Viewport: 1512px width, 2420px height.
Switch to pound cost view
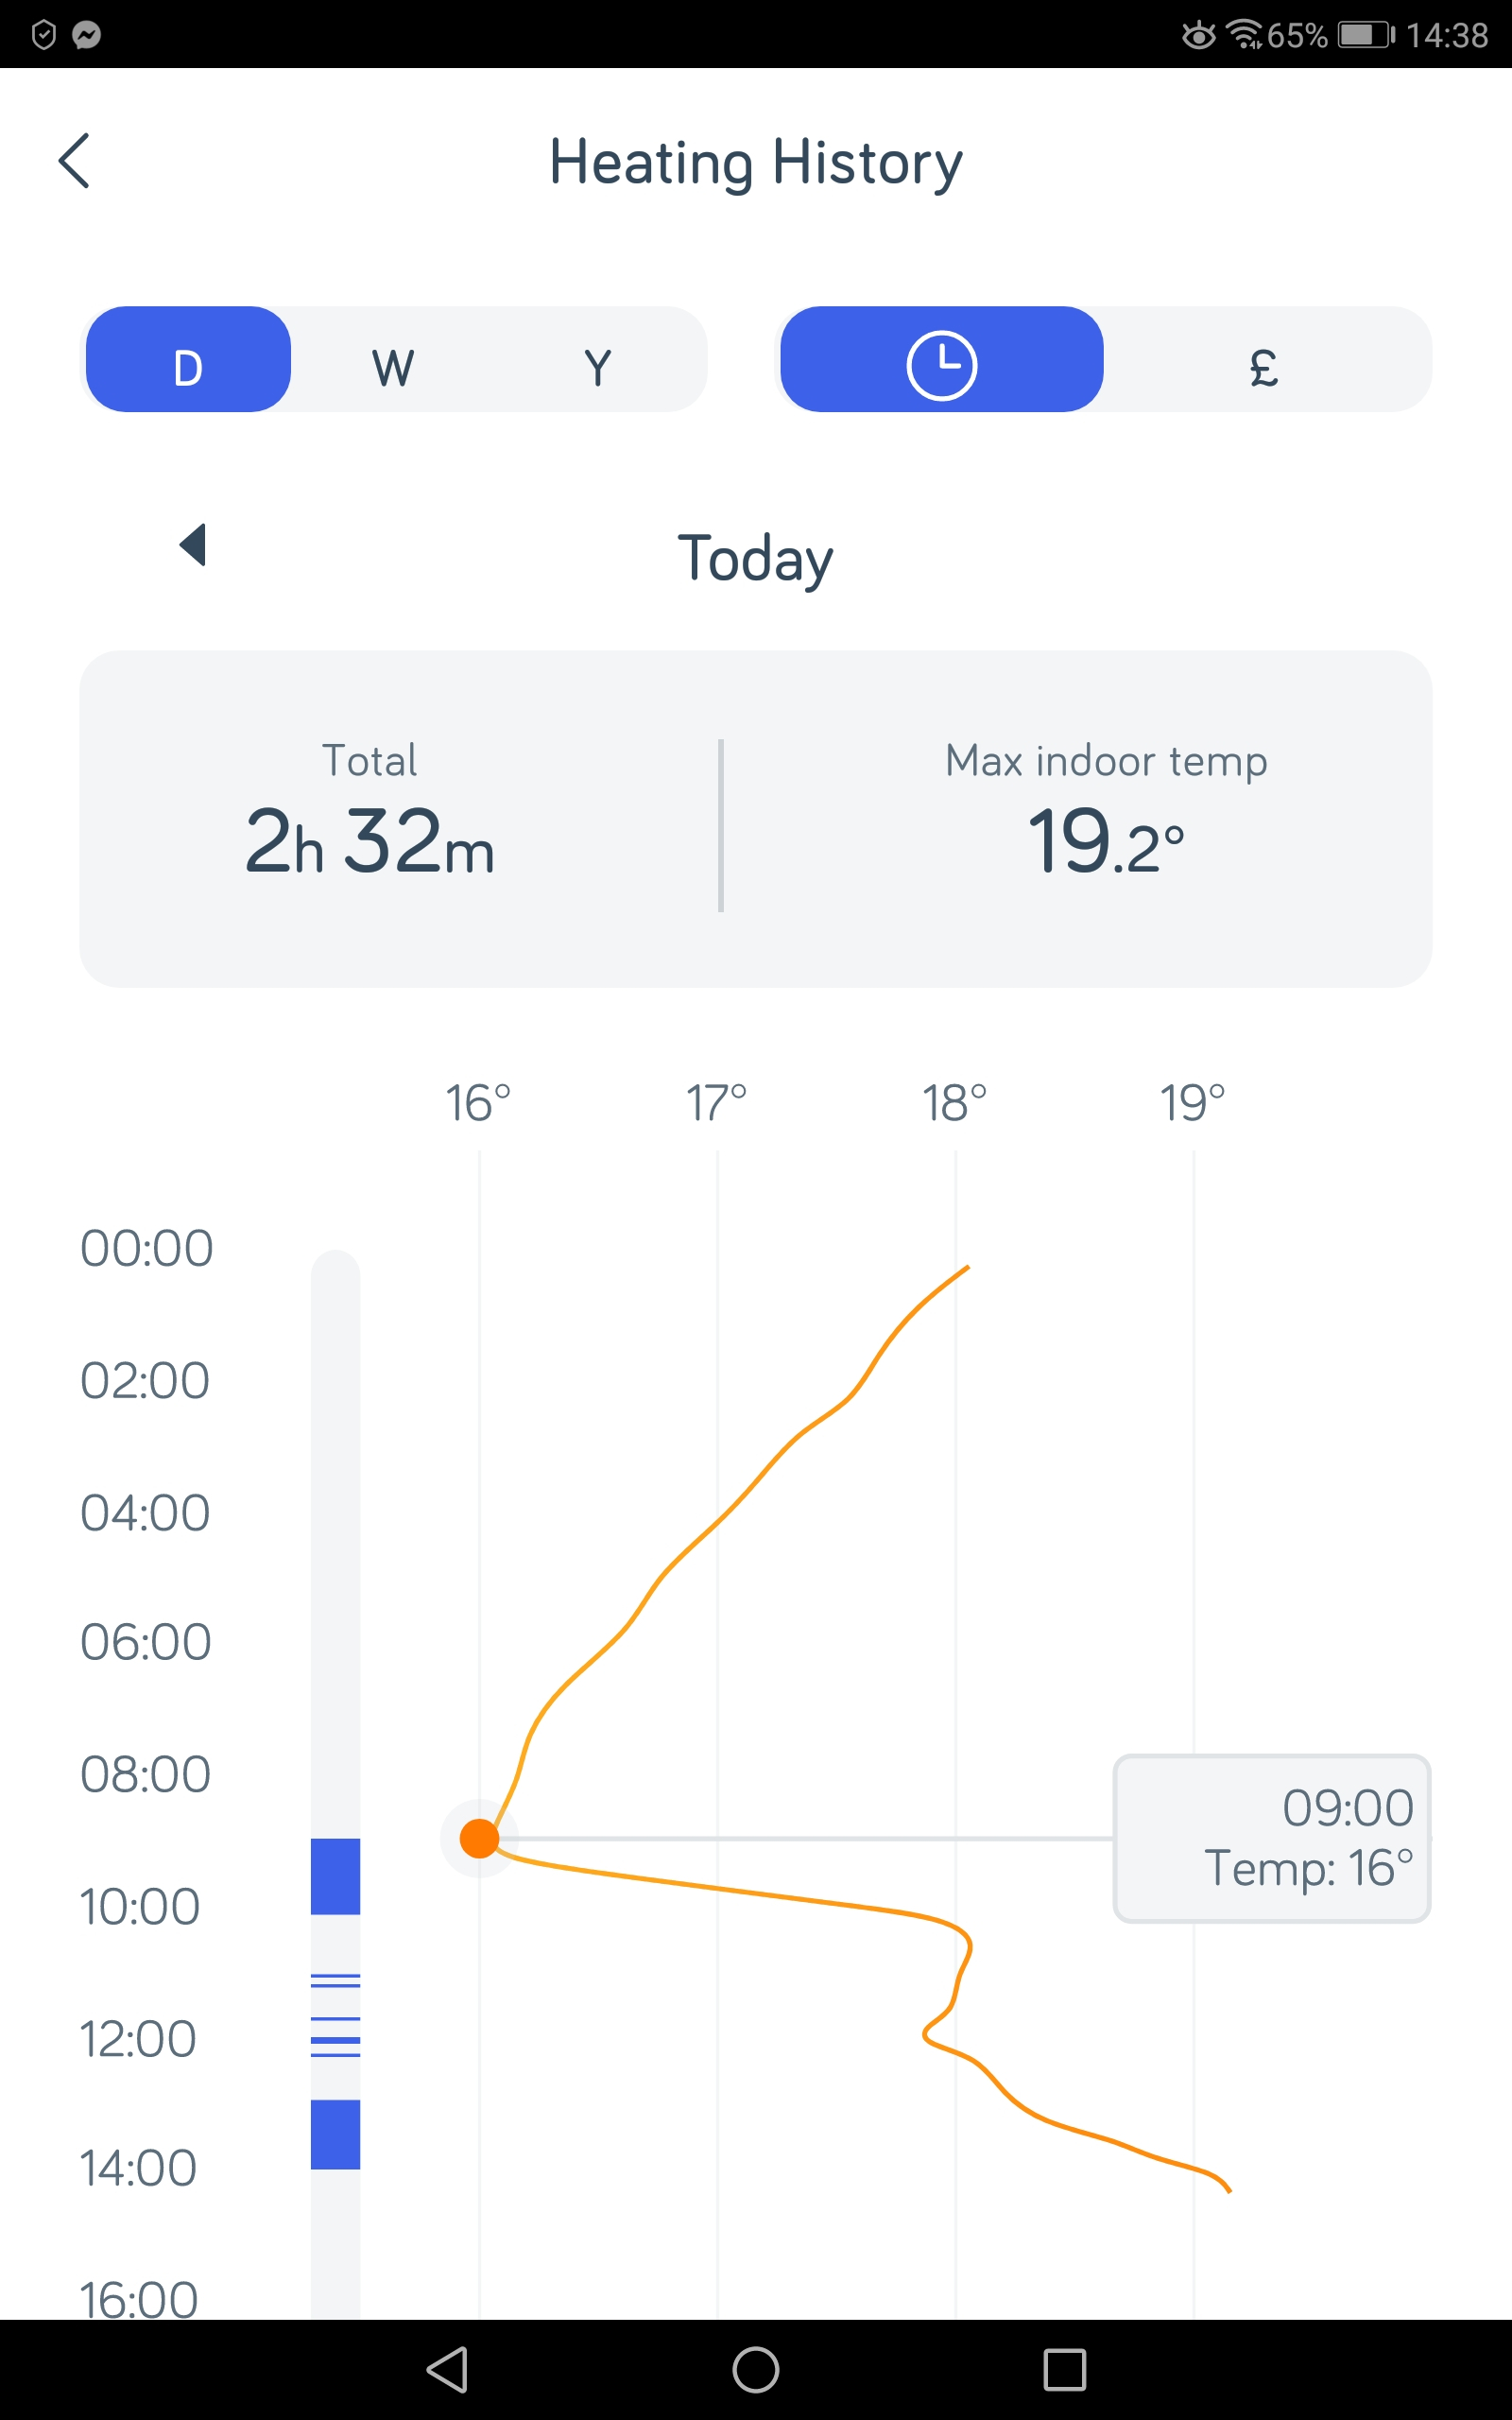[1264, 364]
